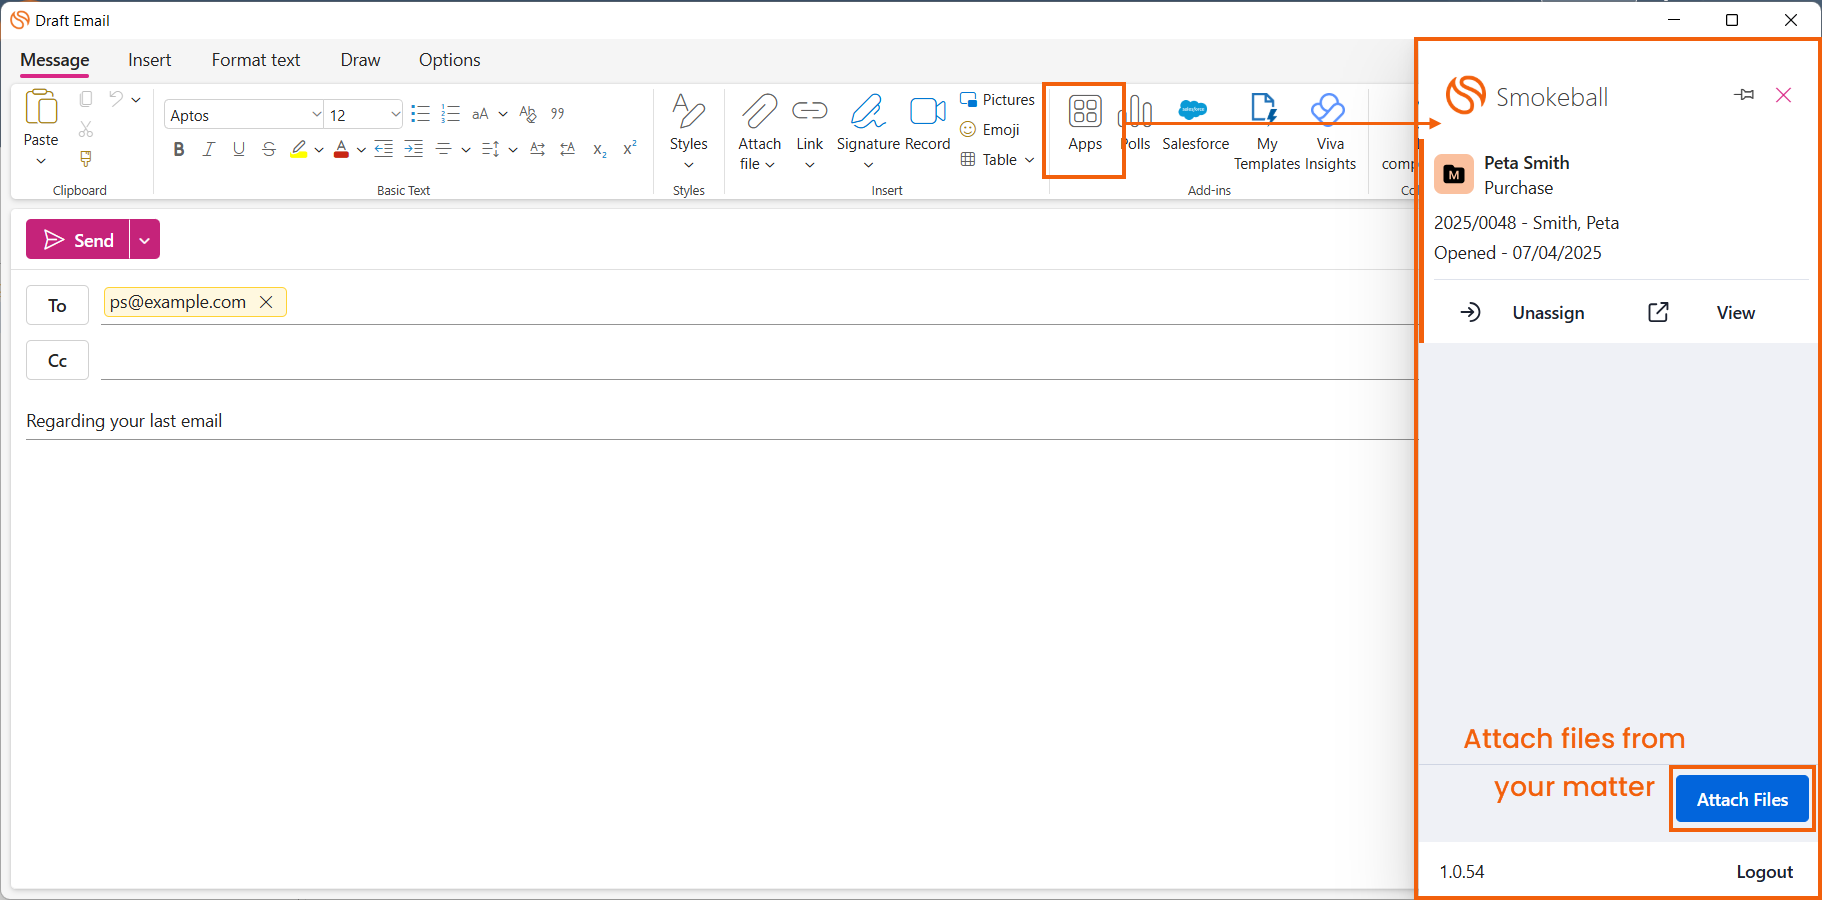Pin the Smokeball panel
Viewport: 1822px width, 900px height.
[x=1744, y=95]
